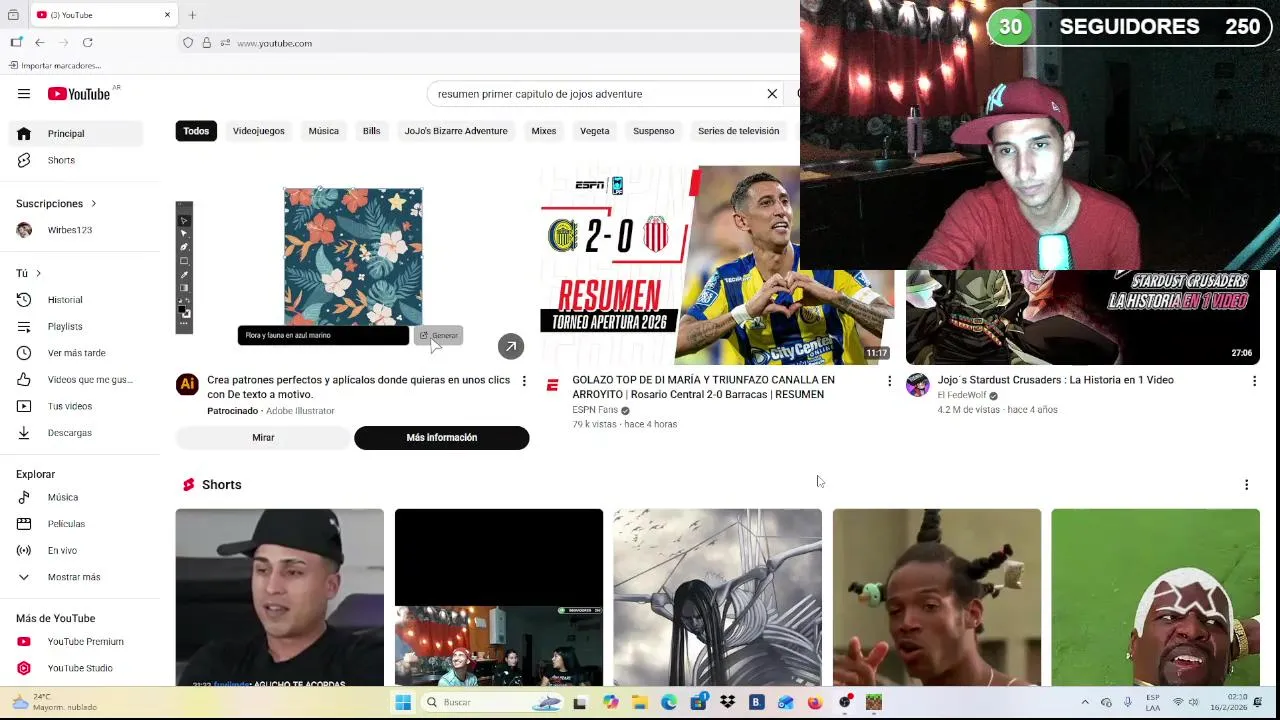The image size is (1280, 720).
Task: Open Playlists in sidebar
Action: point(76,326)
